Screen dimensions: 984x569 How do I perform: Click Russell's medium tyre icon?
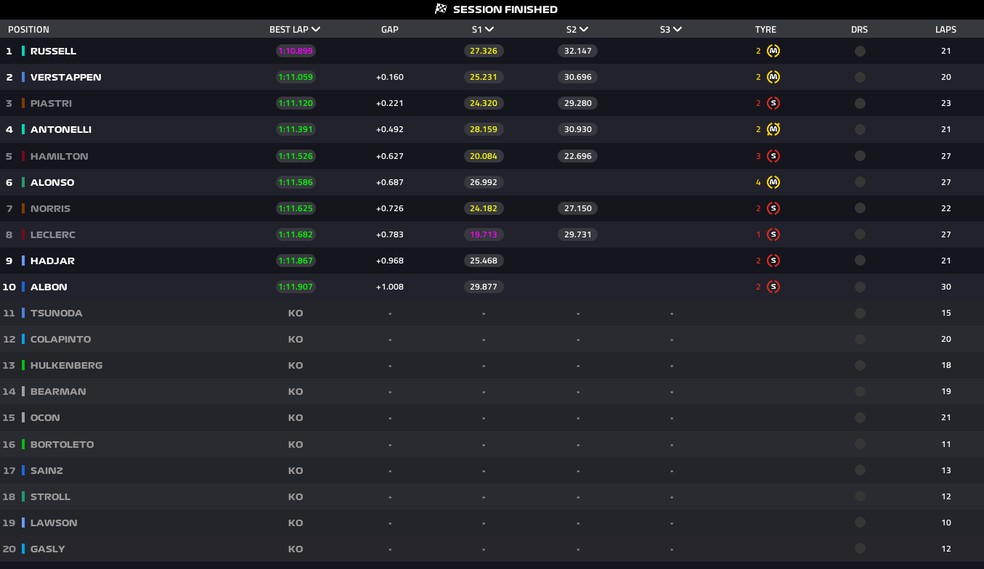pos(773,51)
